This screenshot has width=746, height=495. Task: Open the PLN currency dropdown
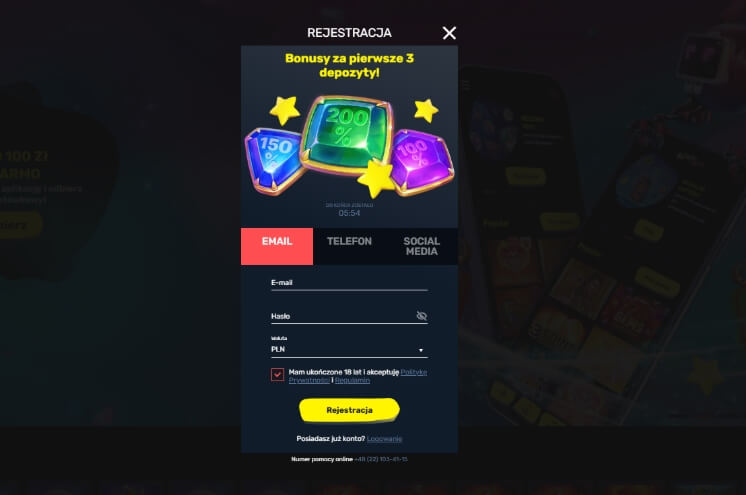349,349
